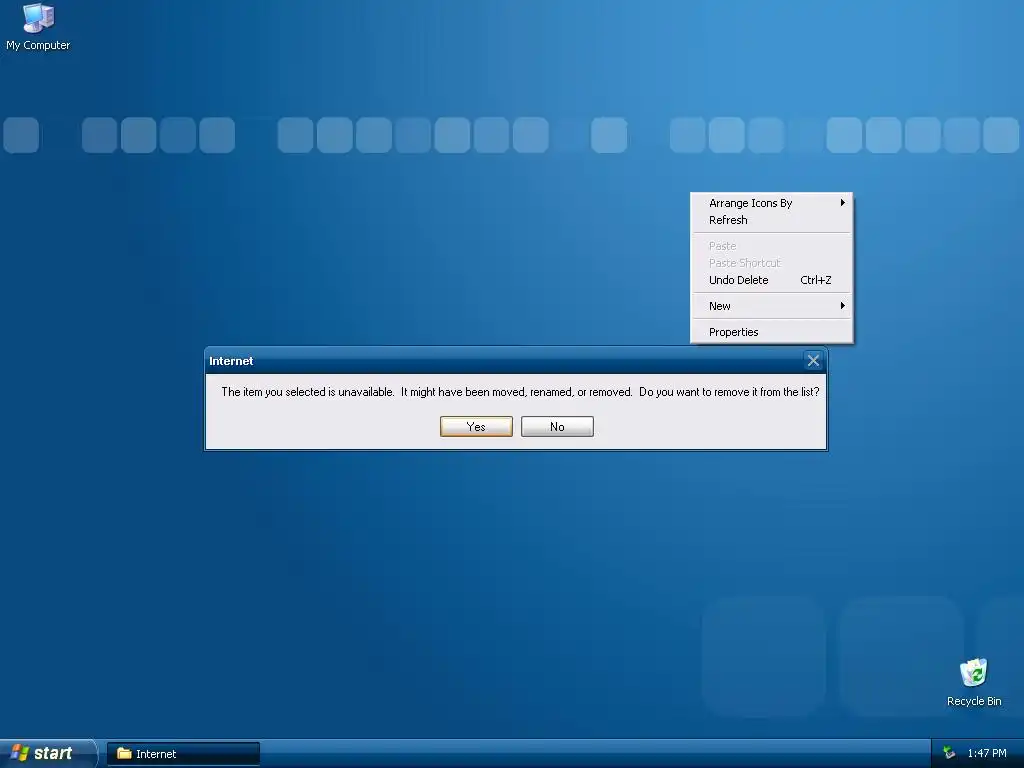Select Undo Delete in the context menu
The height and width of the screenshot is (768, 1024).
(772, 280)
